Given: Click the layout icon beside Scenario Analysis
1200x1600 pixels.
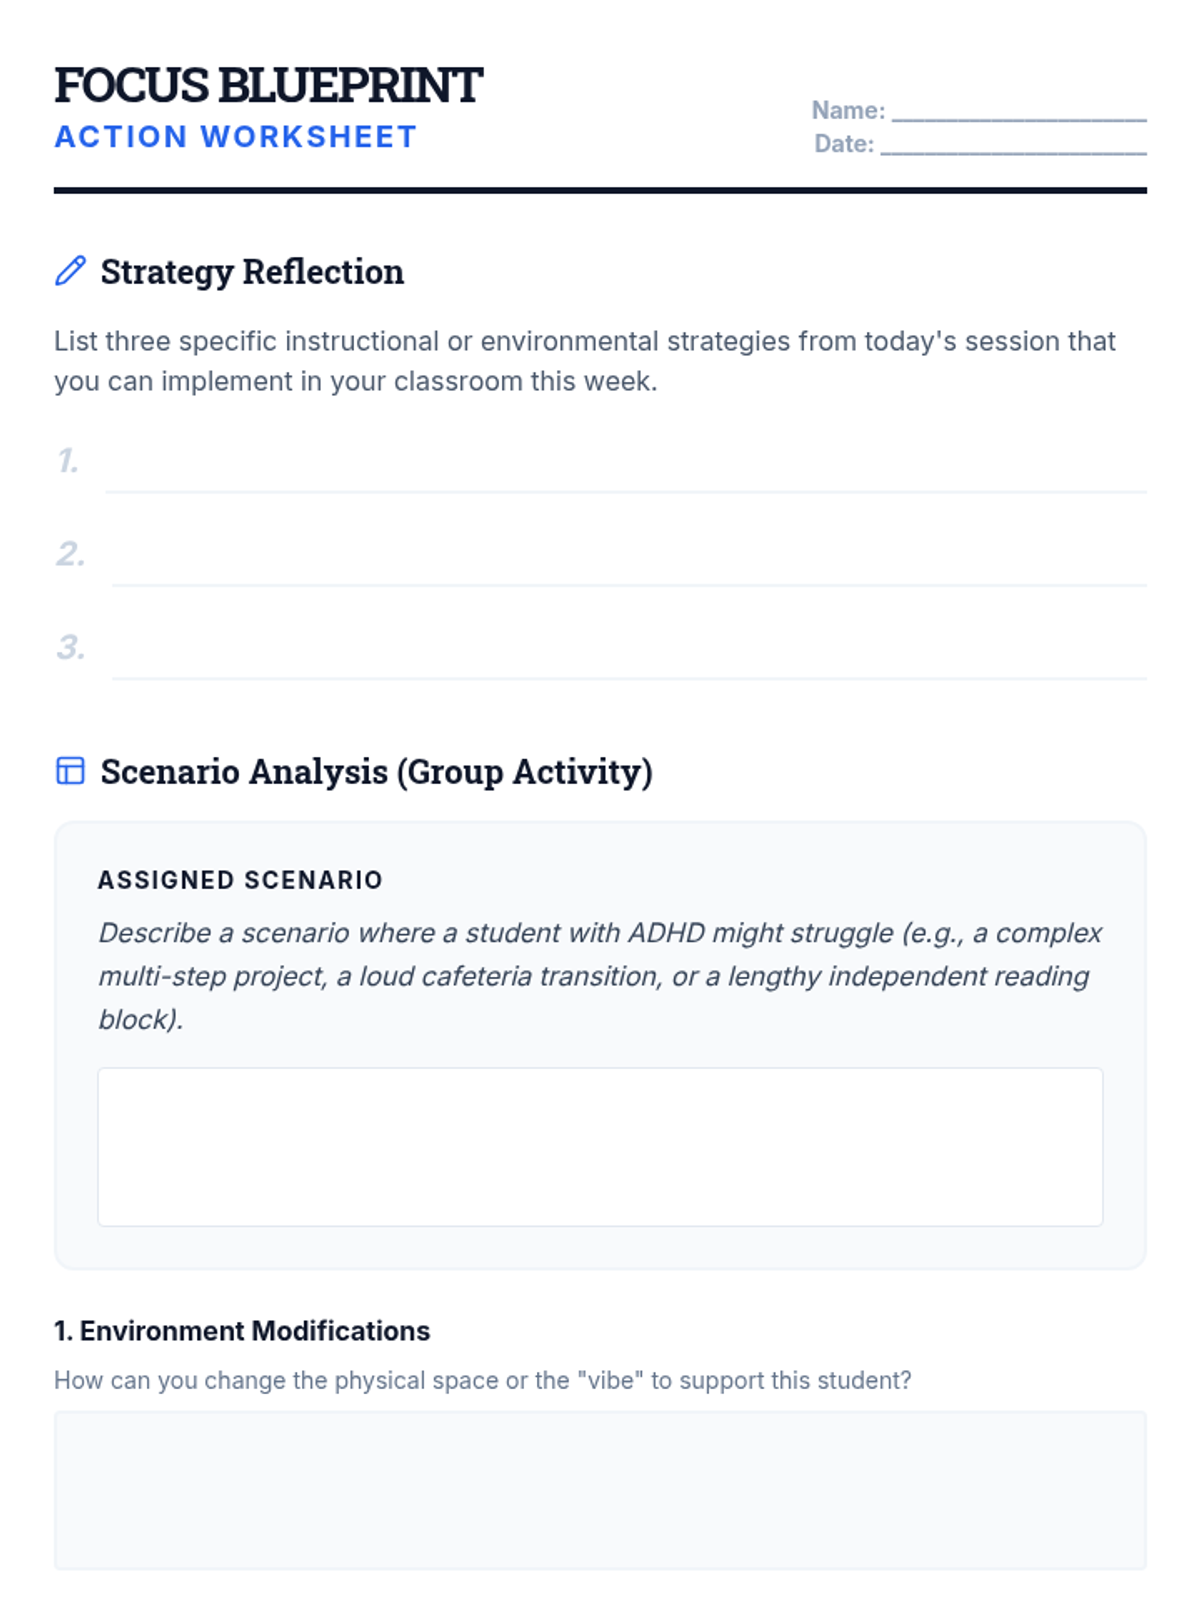Looking at the screenshot, I should pos(70,771).
